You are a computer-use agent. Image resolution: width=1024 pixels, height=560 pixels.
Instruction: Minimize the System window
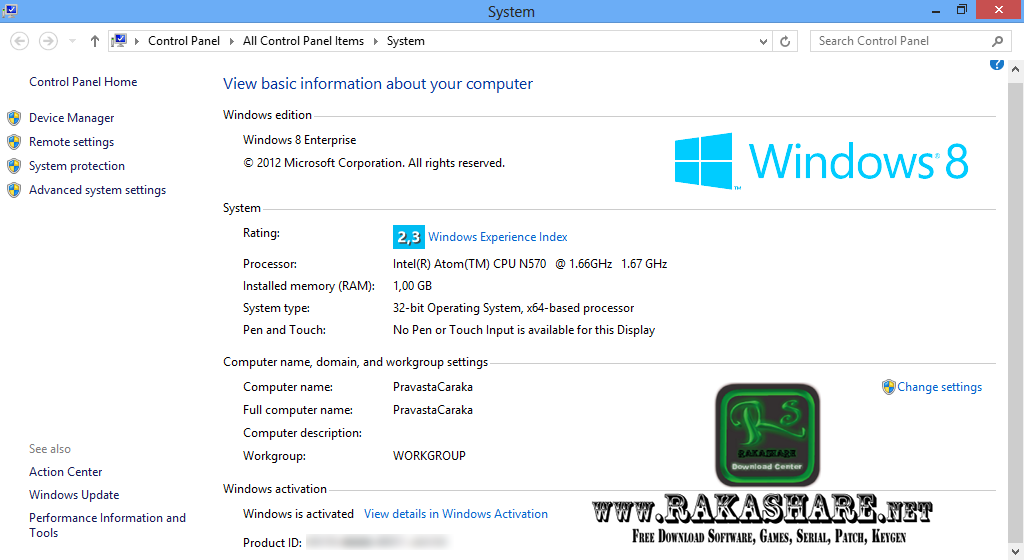tap(936, 10)
